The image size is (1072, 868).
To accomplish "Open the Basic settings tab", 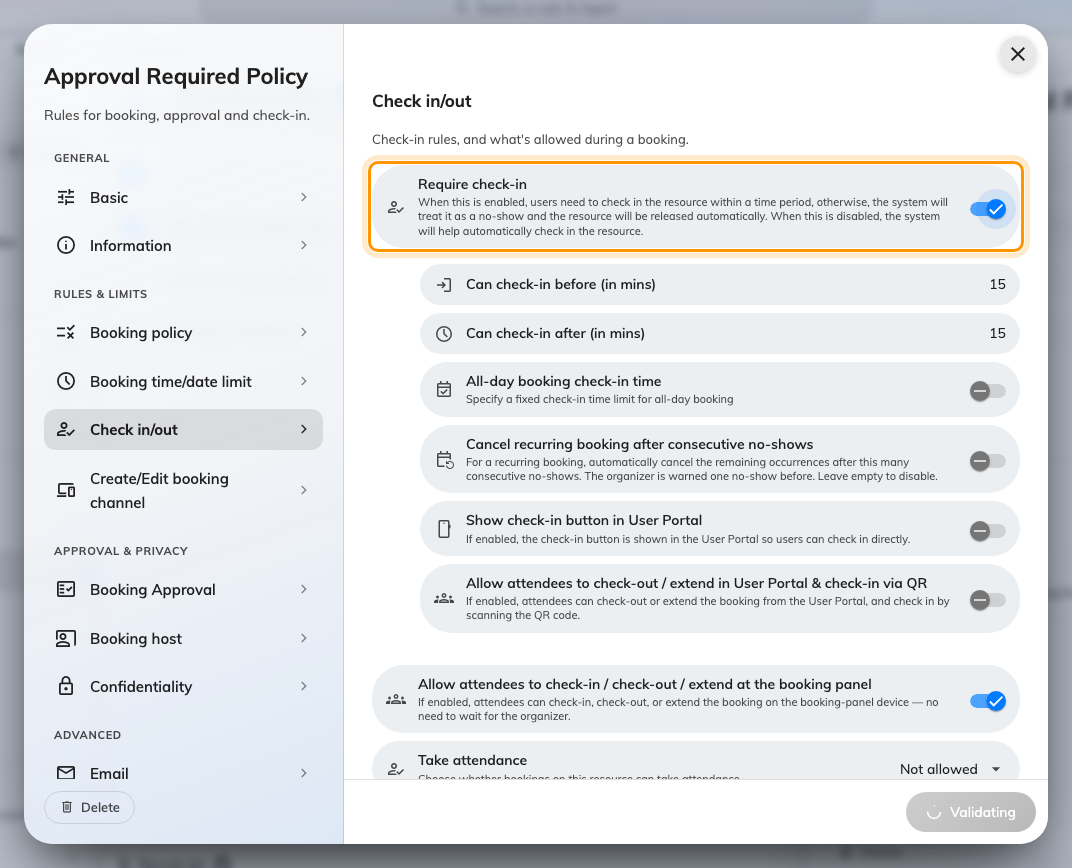I will point(183,198).
